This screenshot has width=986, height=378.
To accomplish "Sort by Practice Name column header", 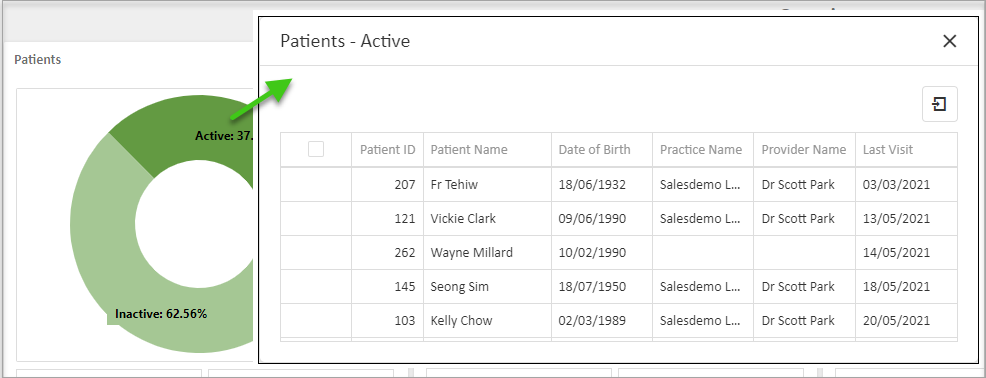I will coord(702,150).
